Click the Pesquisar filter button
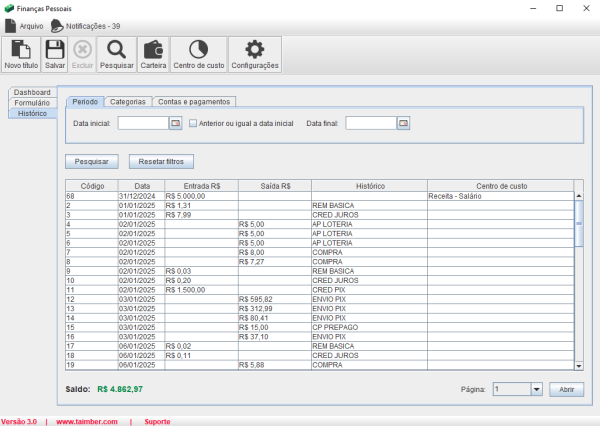 [x=91, y=162]
